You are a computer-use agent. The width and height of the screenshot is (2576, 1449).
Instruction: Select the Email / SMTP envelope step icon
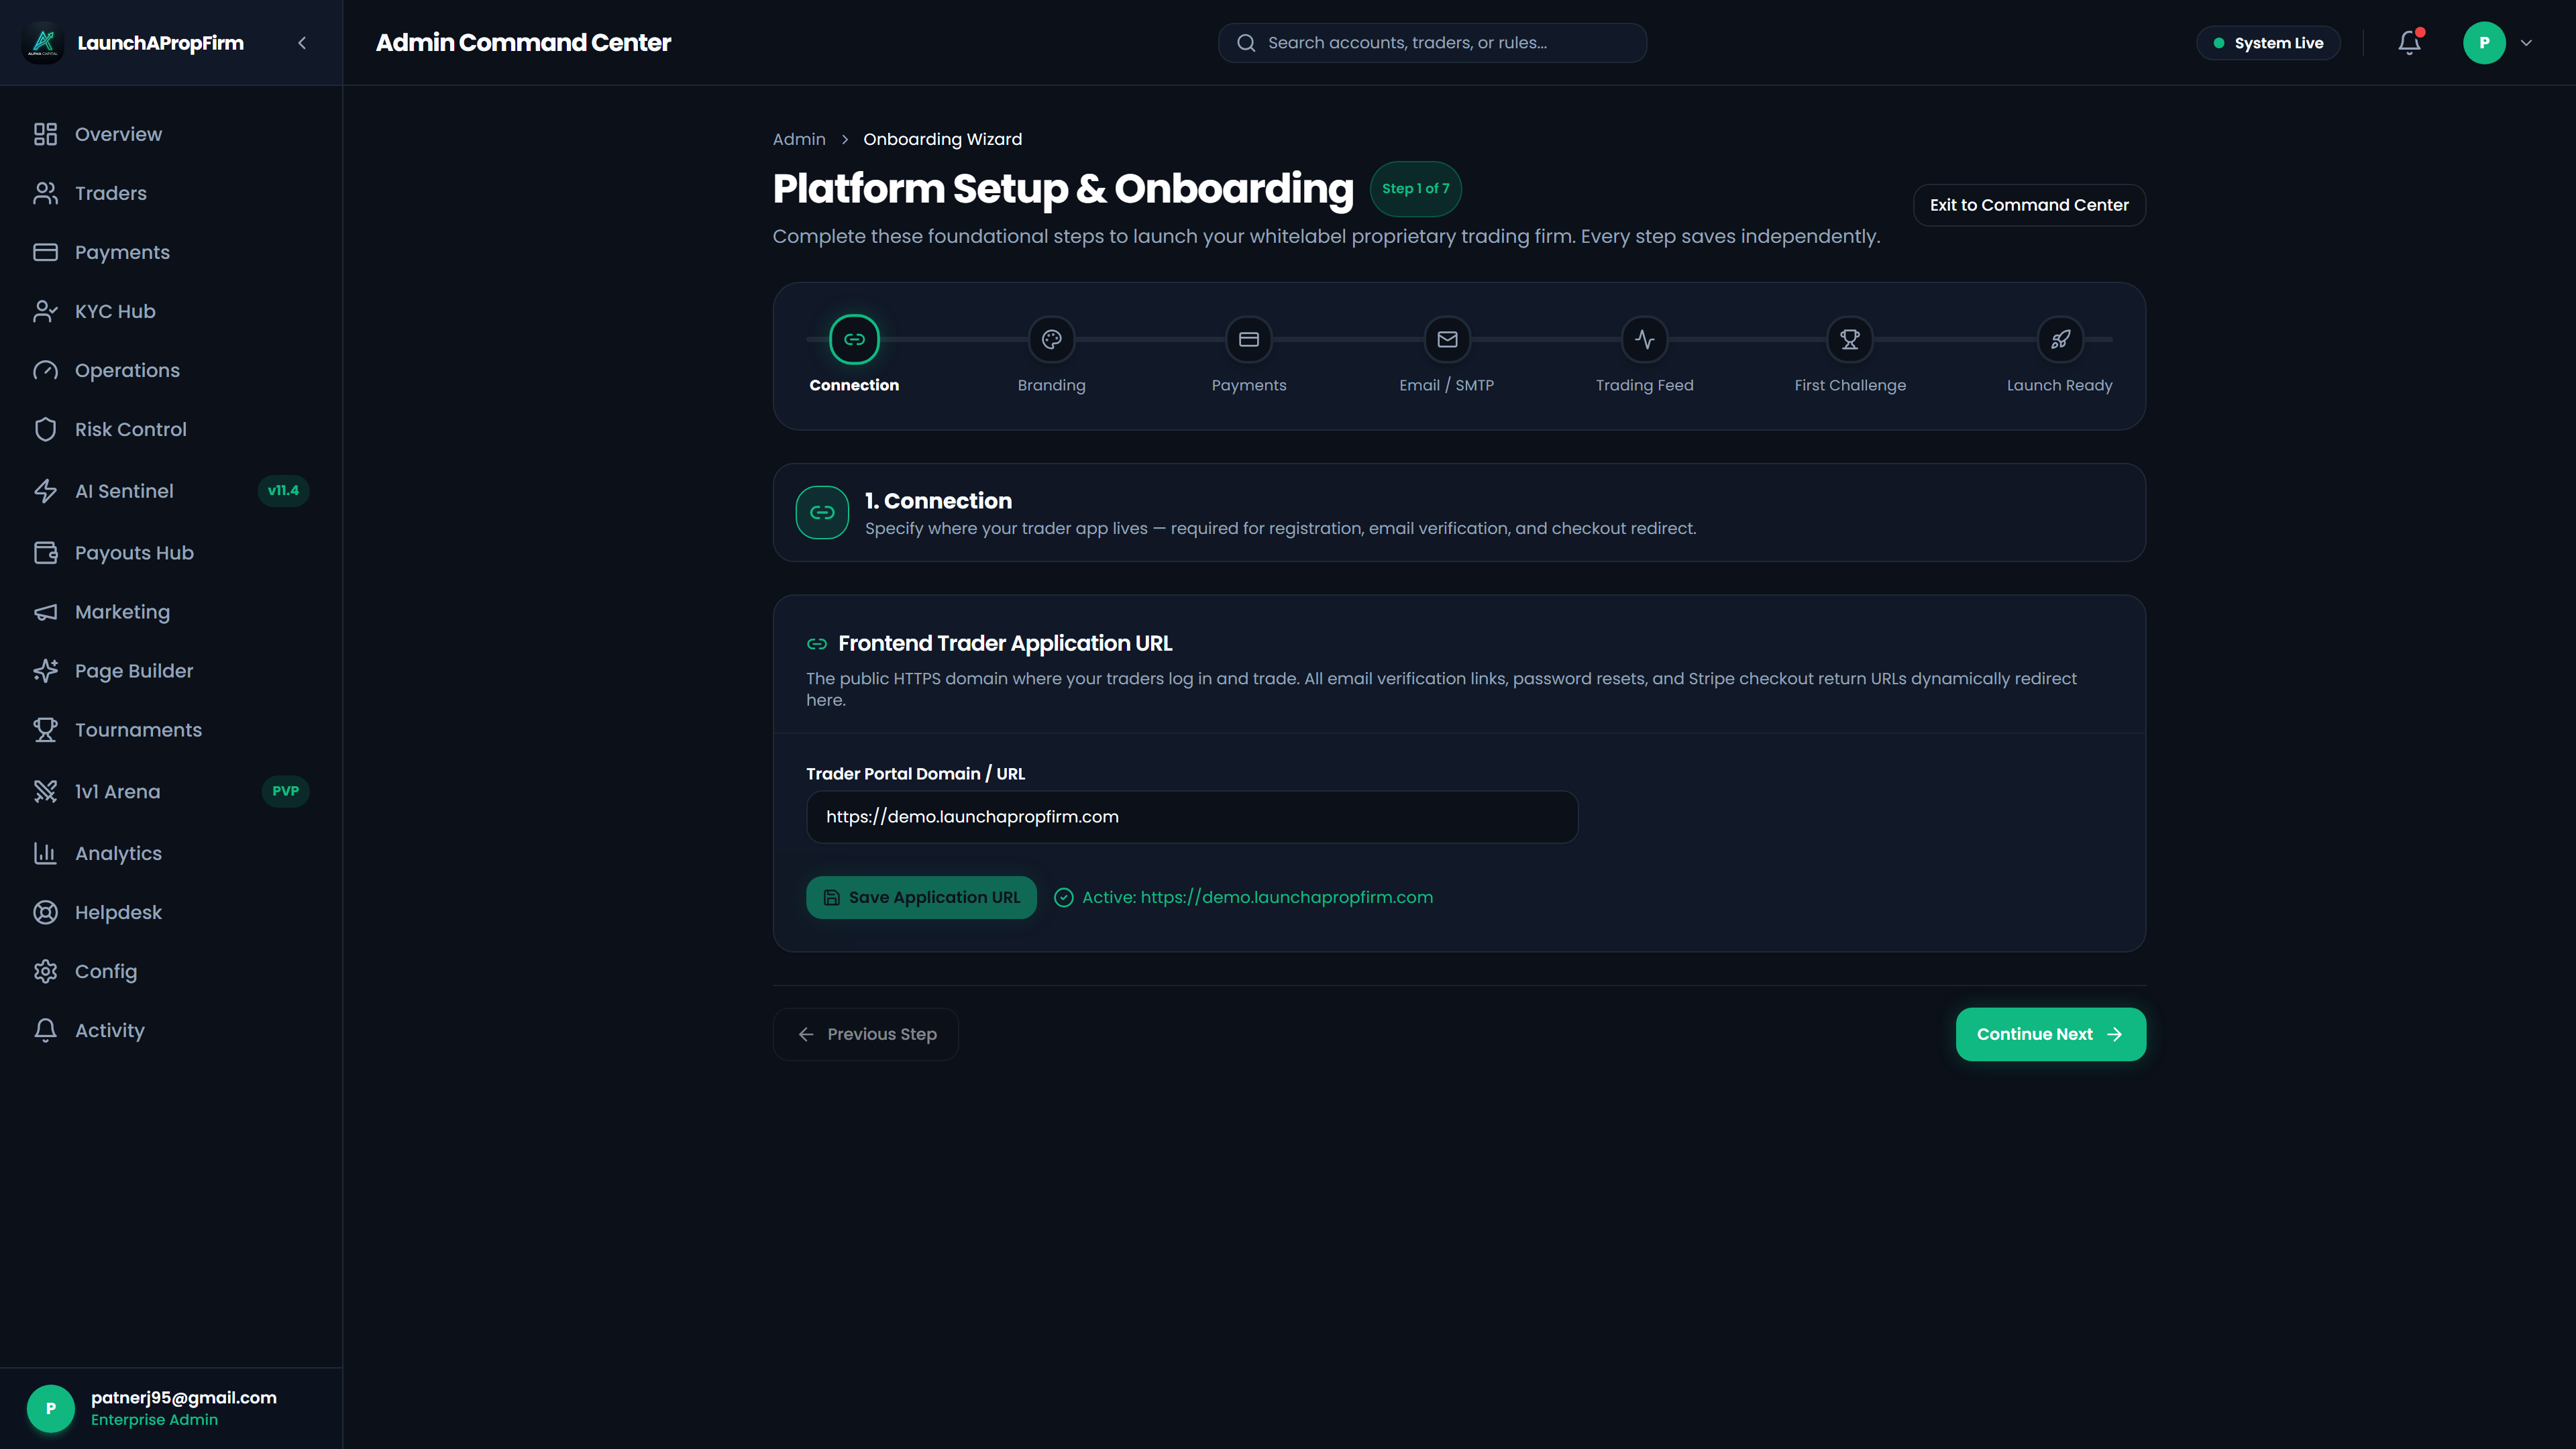click(x=1447, y=339)
